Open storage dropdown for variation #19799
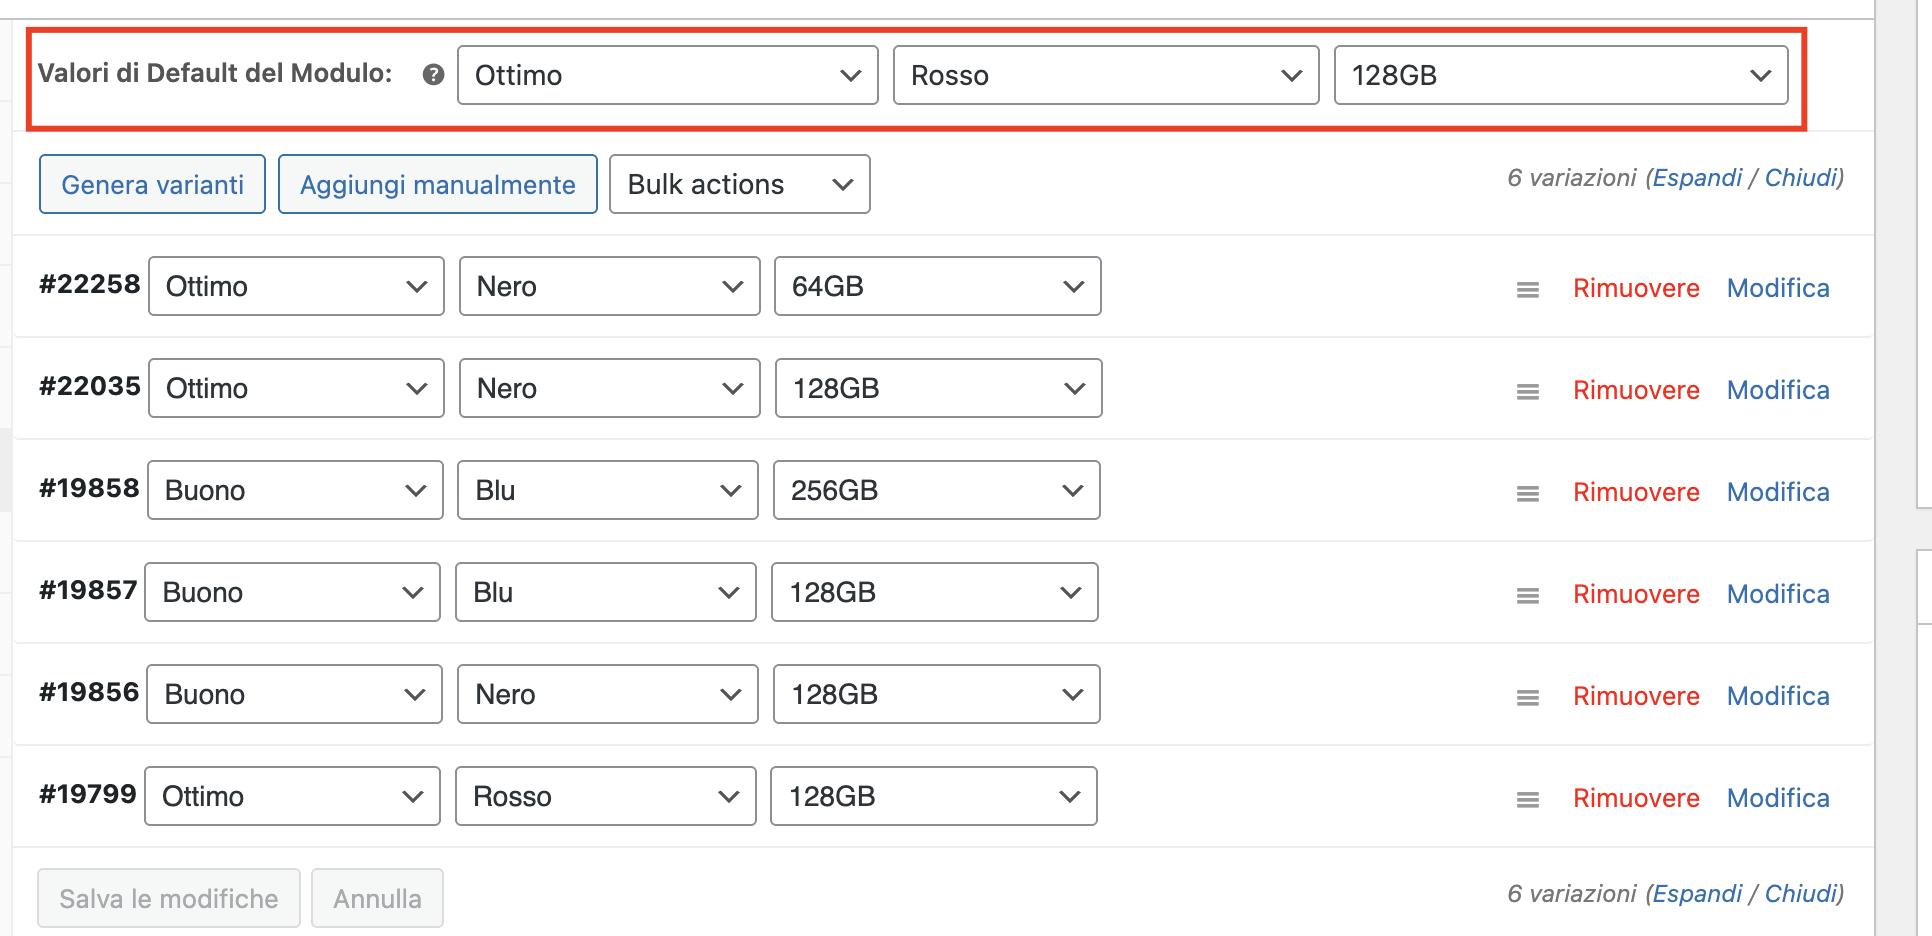 [x=934, y=796]
